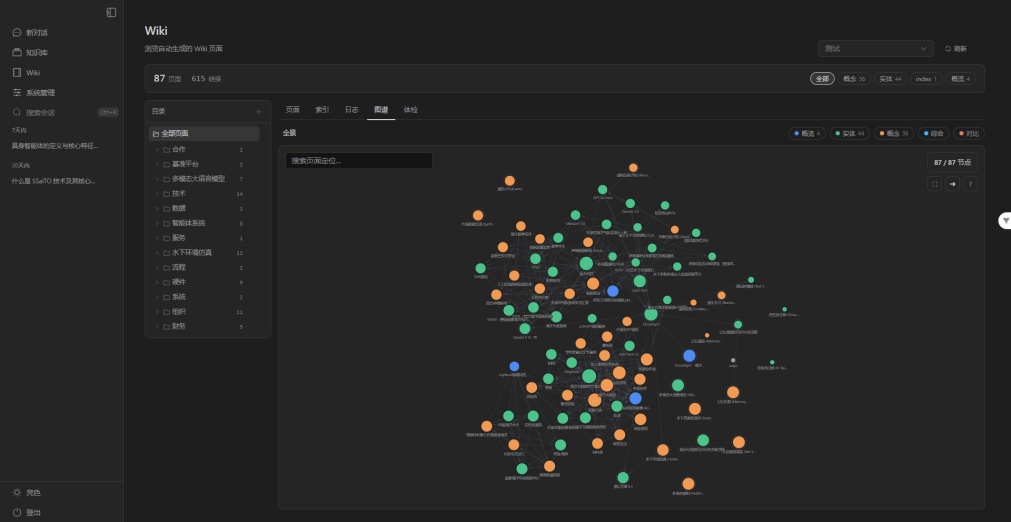
Task: Focus the 搜索页面定位 graph search field
Action: (x=358, y=160)
